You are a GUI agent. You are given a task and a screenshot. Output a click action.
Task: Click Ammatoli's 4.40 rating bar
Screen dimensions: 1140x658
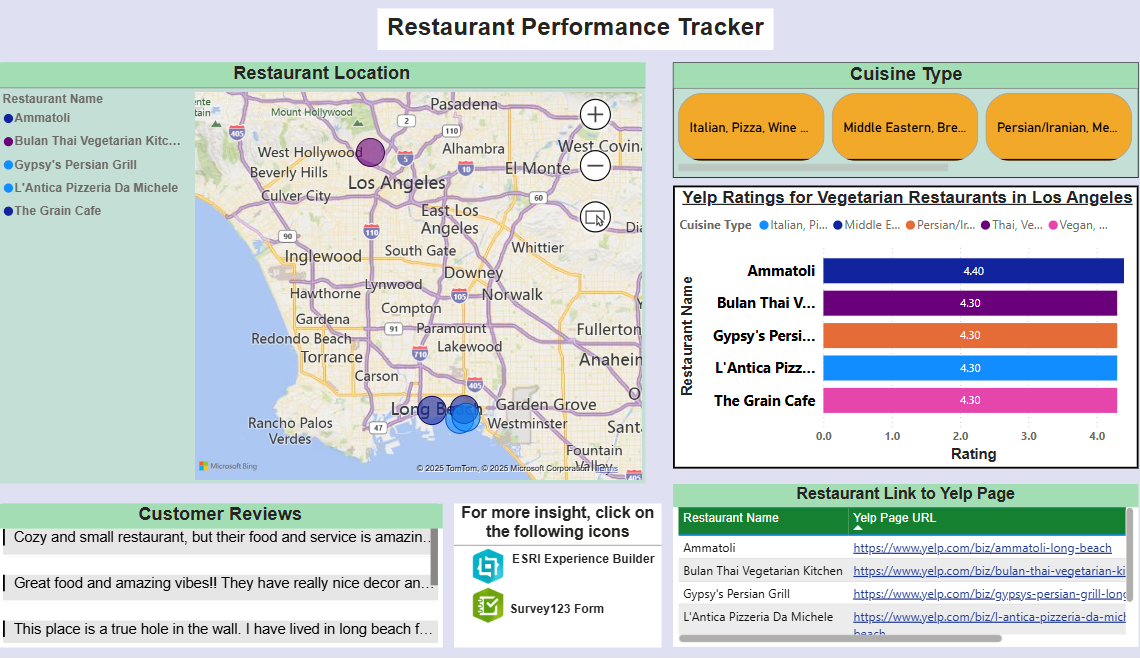(971, 270)
